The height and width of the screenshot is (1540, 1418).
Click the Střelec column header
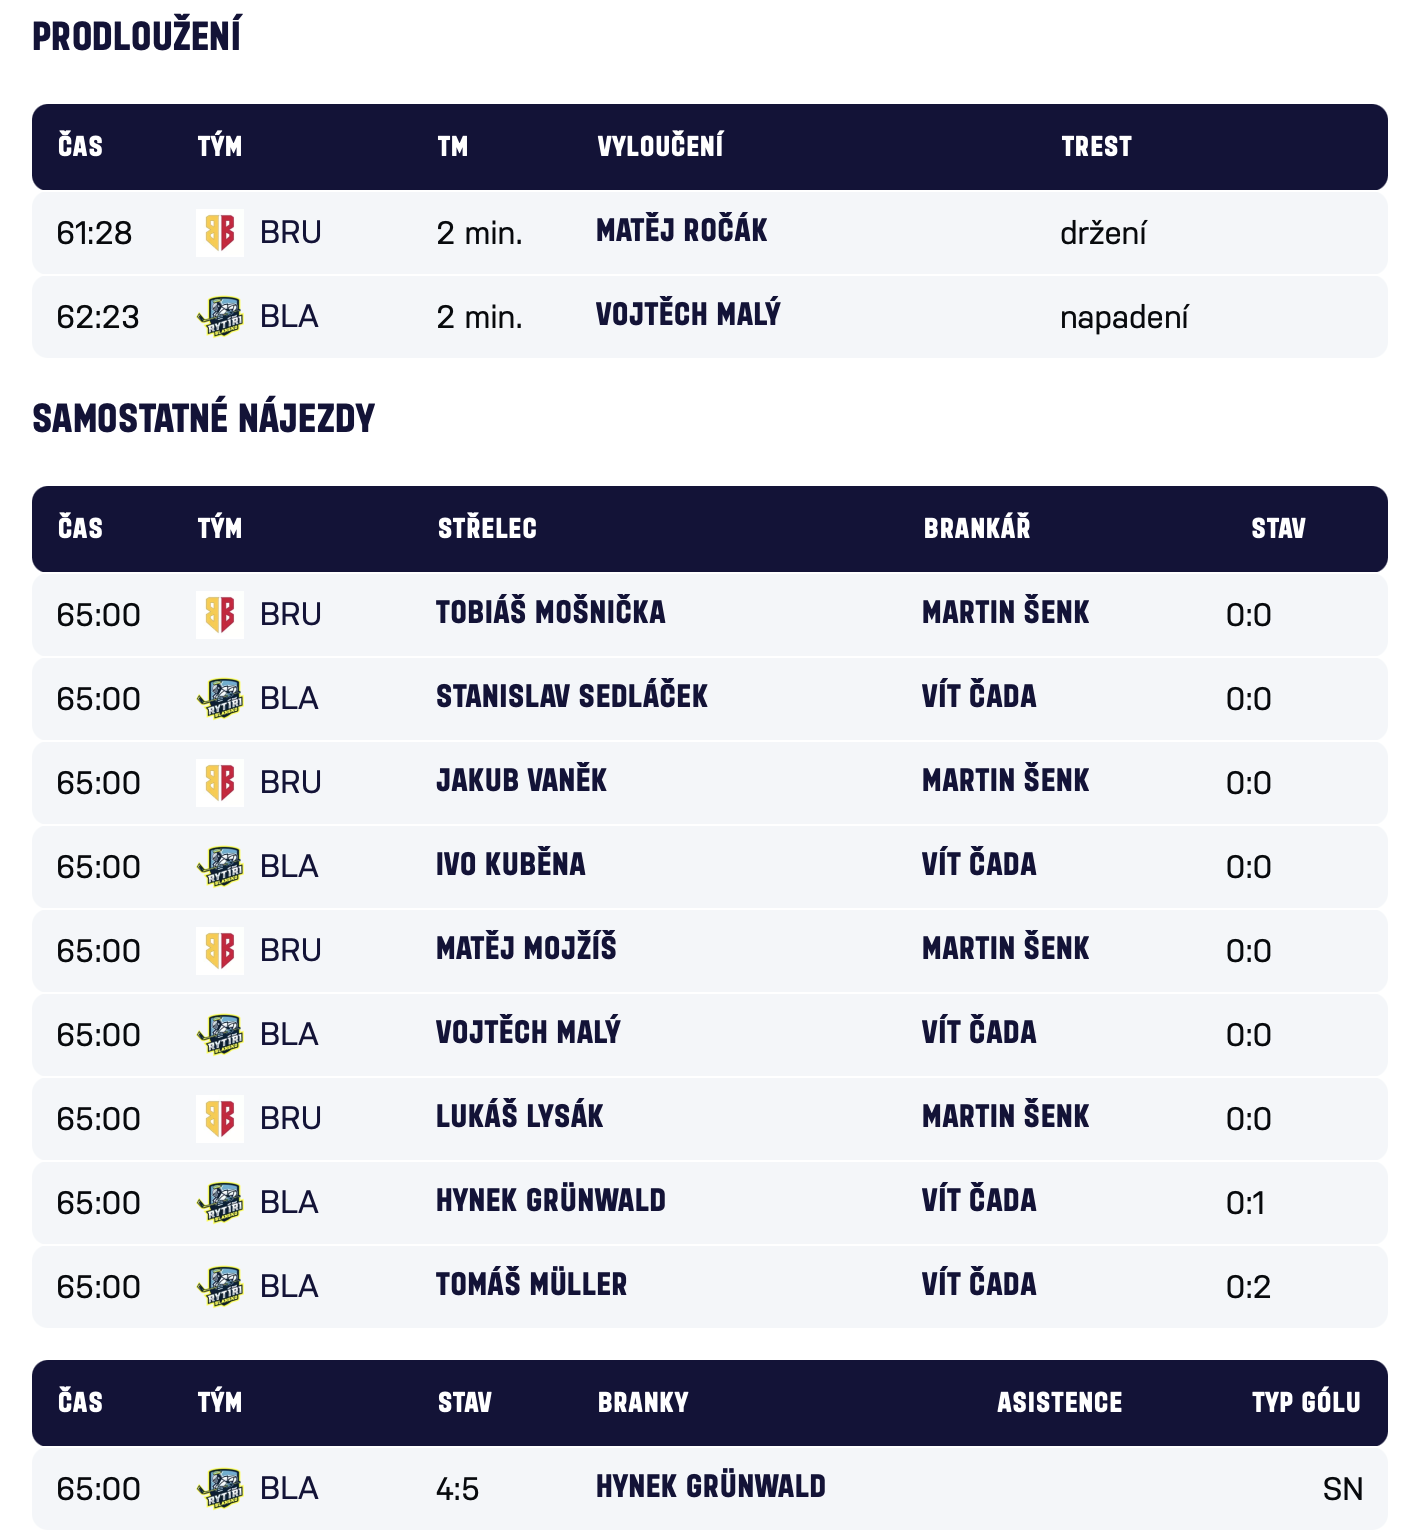487,529
